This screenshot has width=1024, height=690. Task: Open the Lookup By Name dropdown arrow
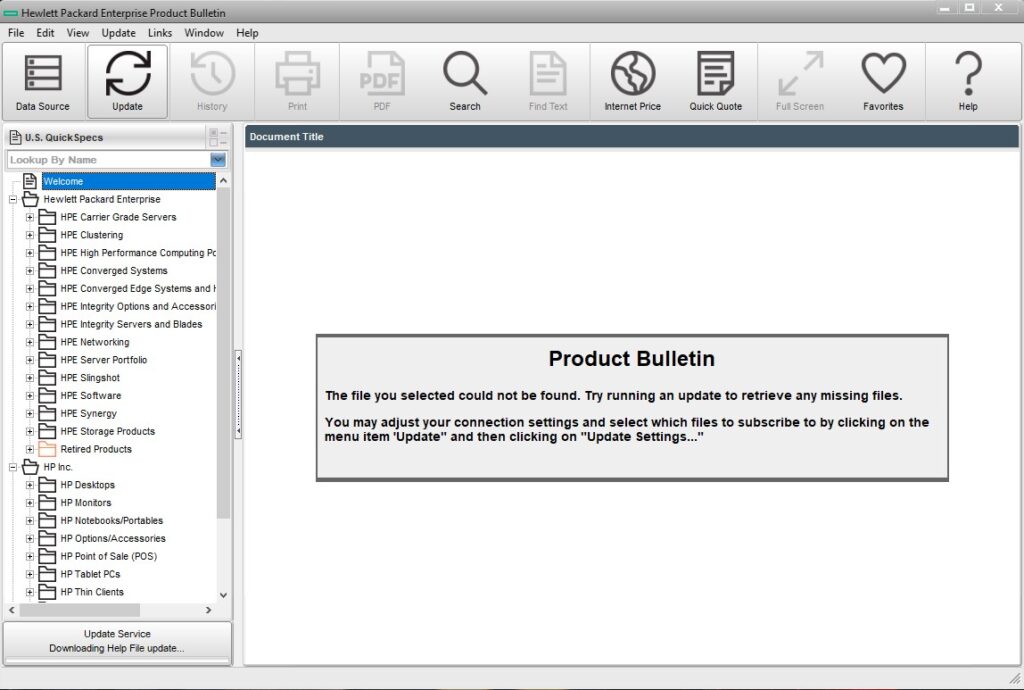(218, 160)
